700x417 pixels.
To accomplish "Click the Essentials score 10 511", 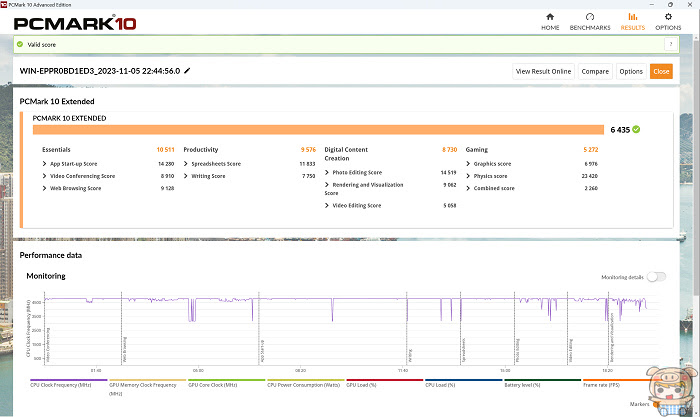I will [x=165, y=150].
